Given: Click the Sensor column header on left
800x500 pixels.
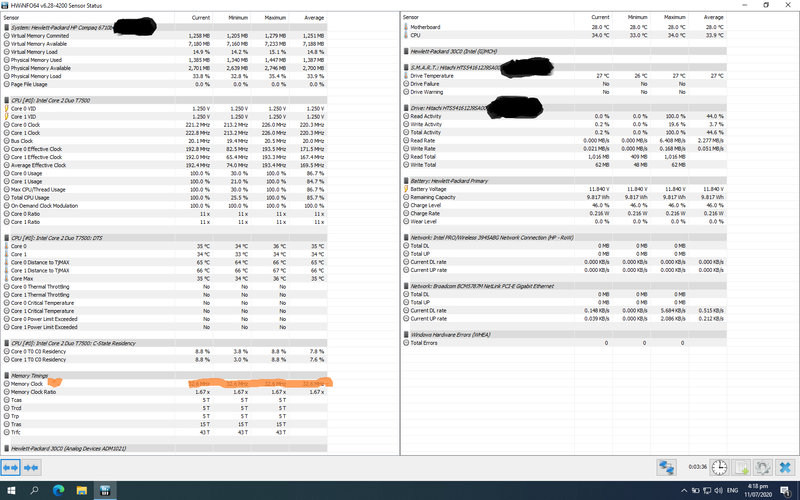Looking at the screenshot, I should 15,17.
